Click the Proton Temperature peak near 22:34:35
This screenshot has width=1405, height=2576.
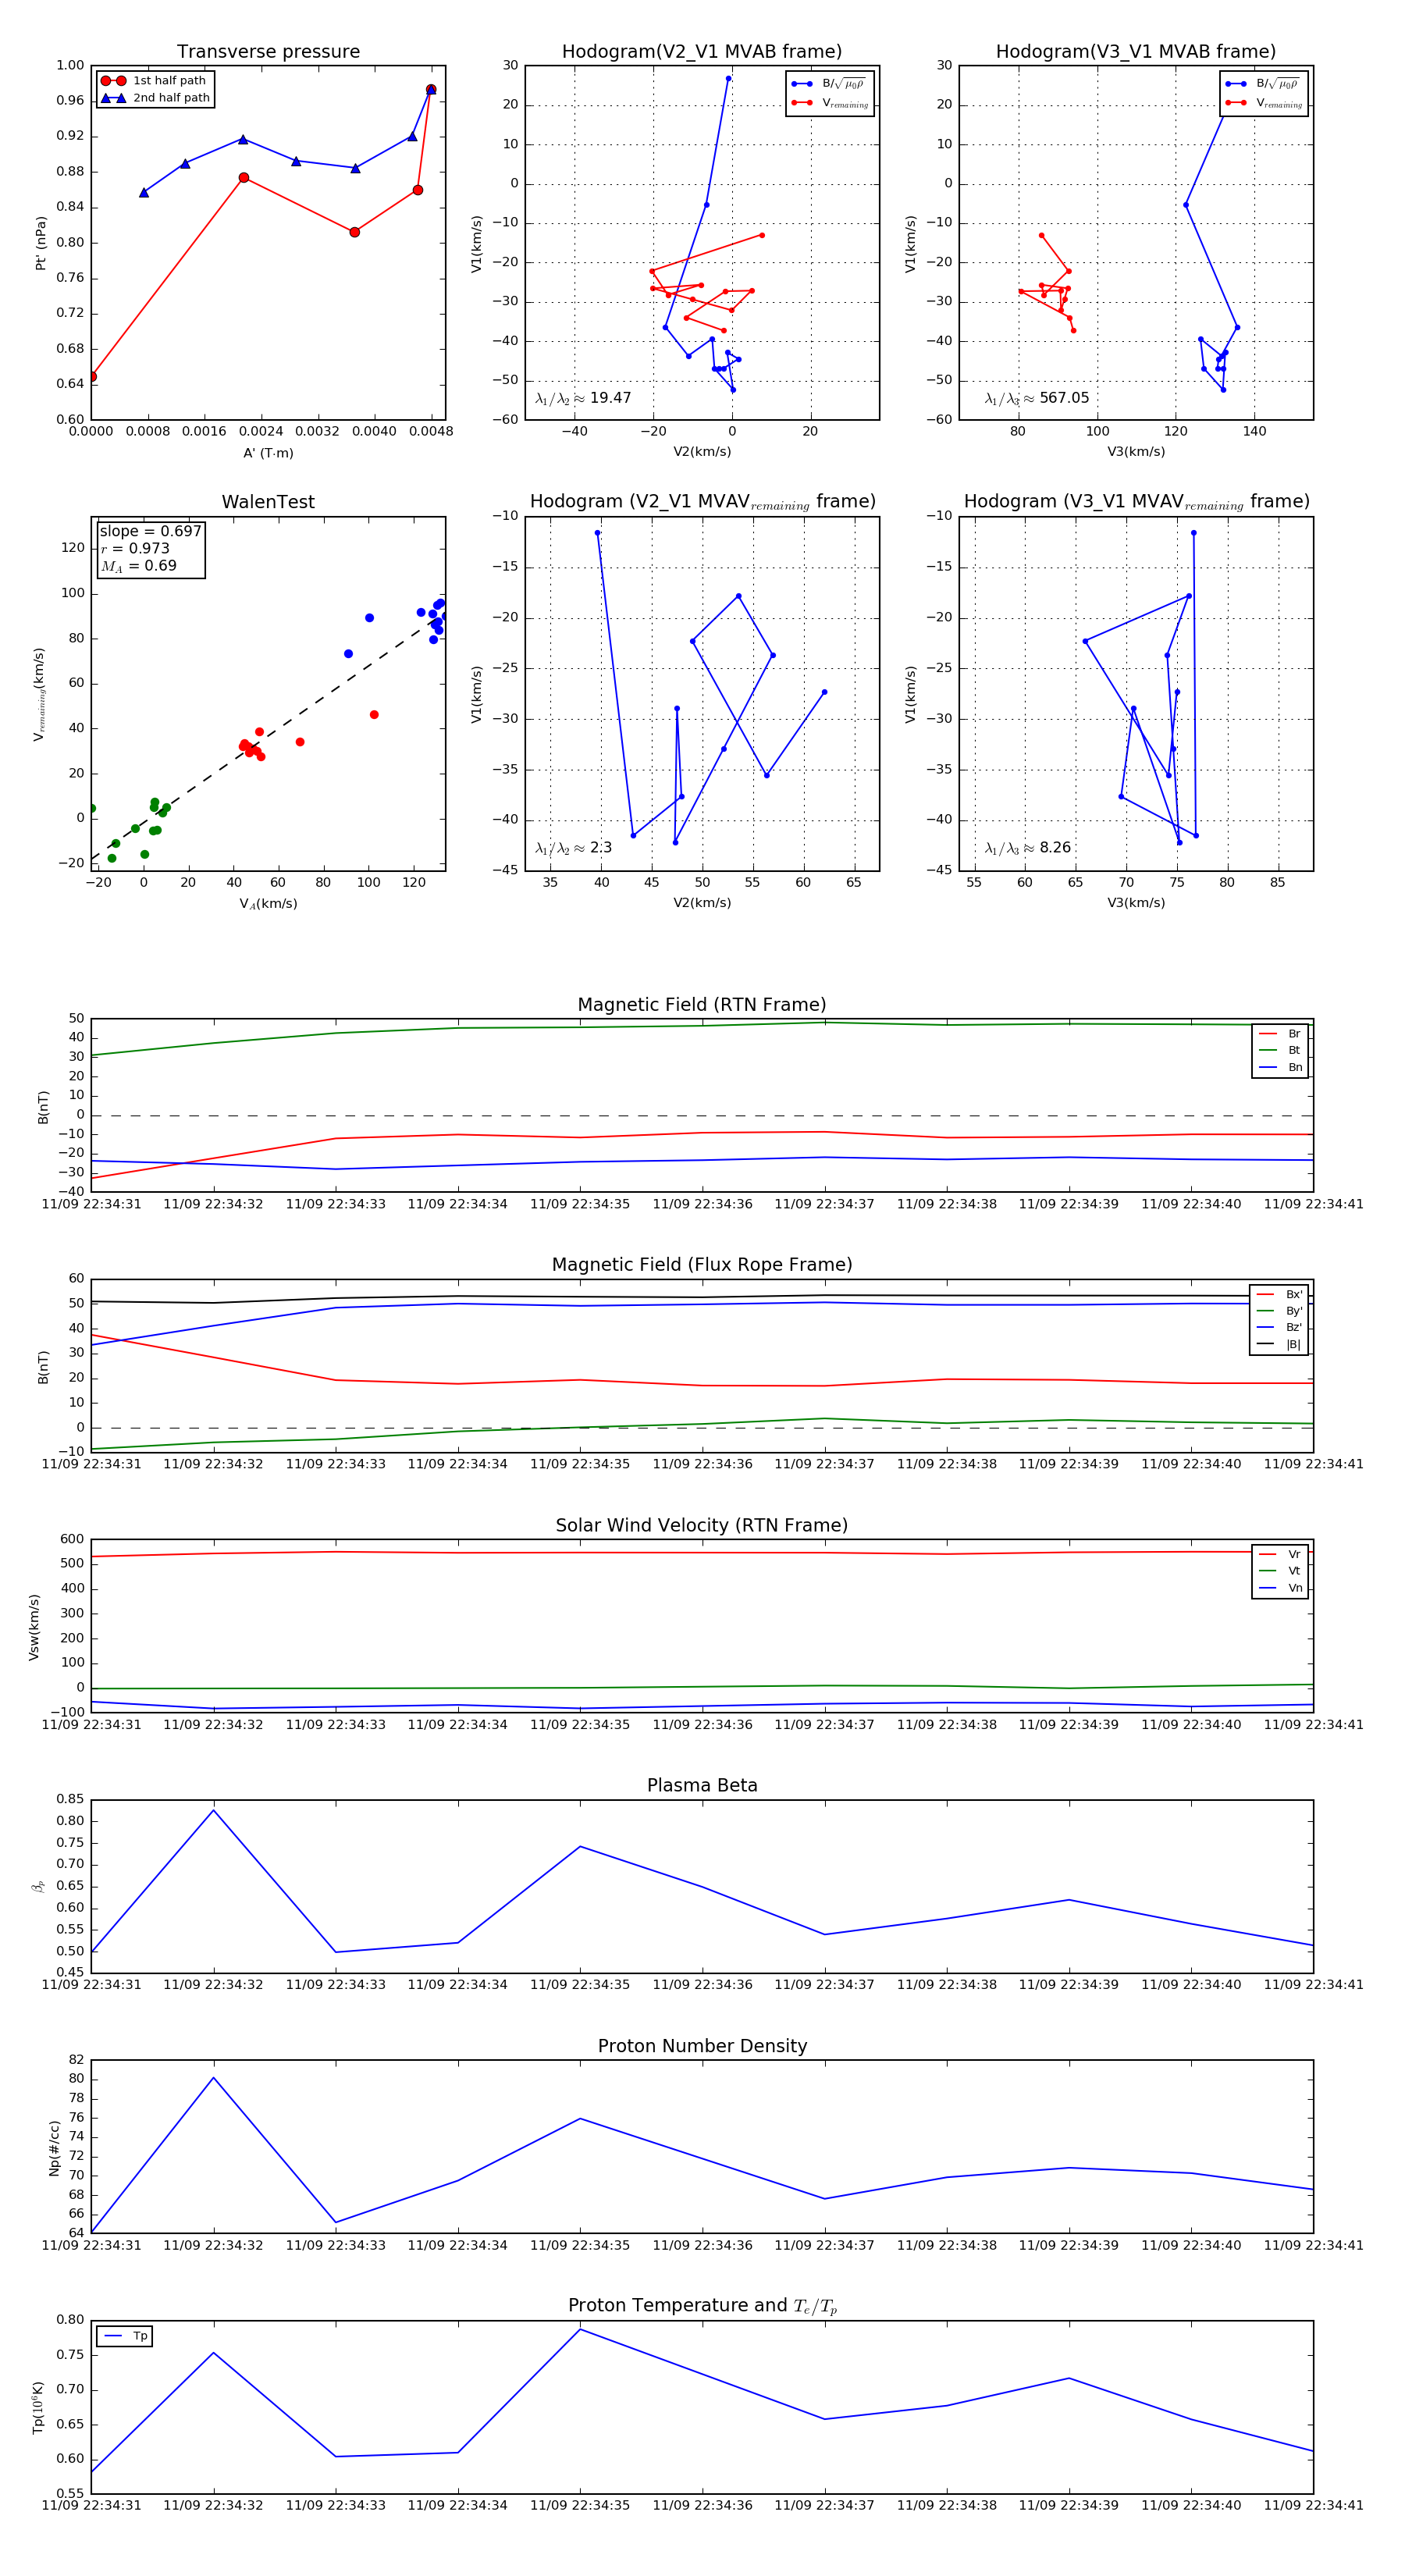pyautogui.click(x=580, y=2330)
